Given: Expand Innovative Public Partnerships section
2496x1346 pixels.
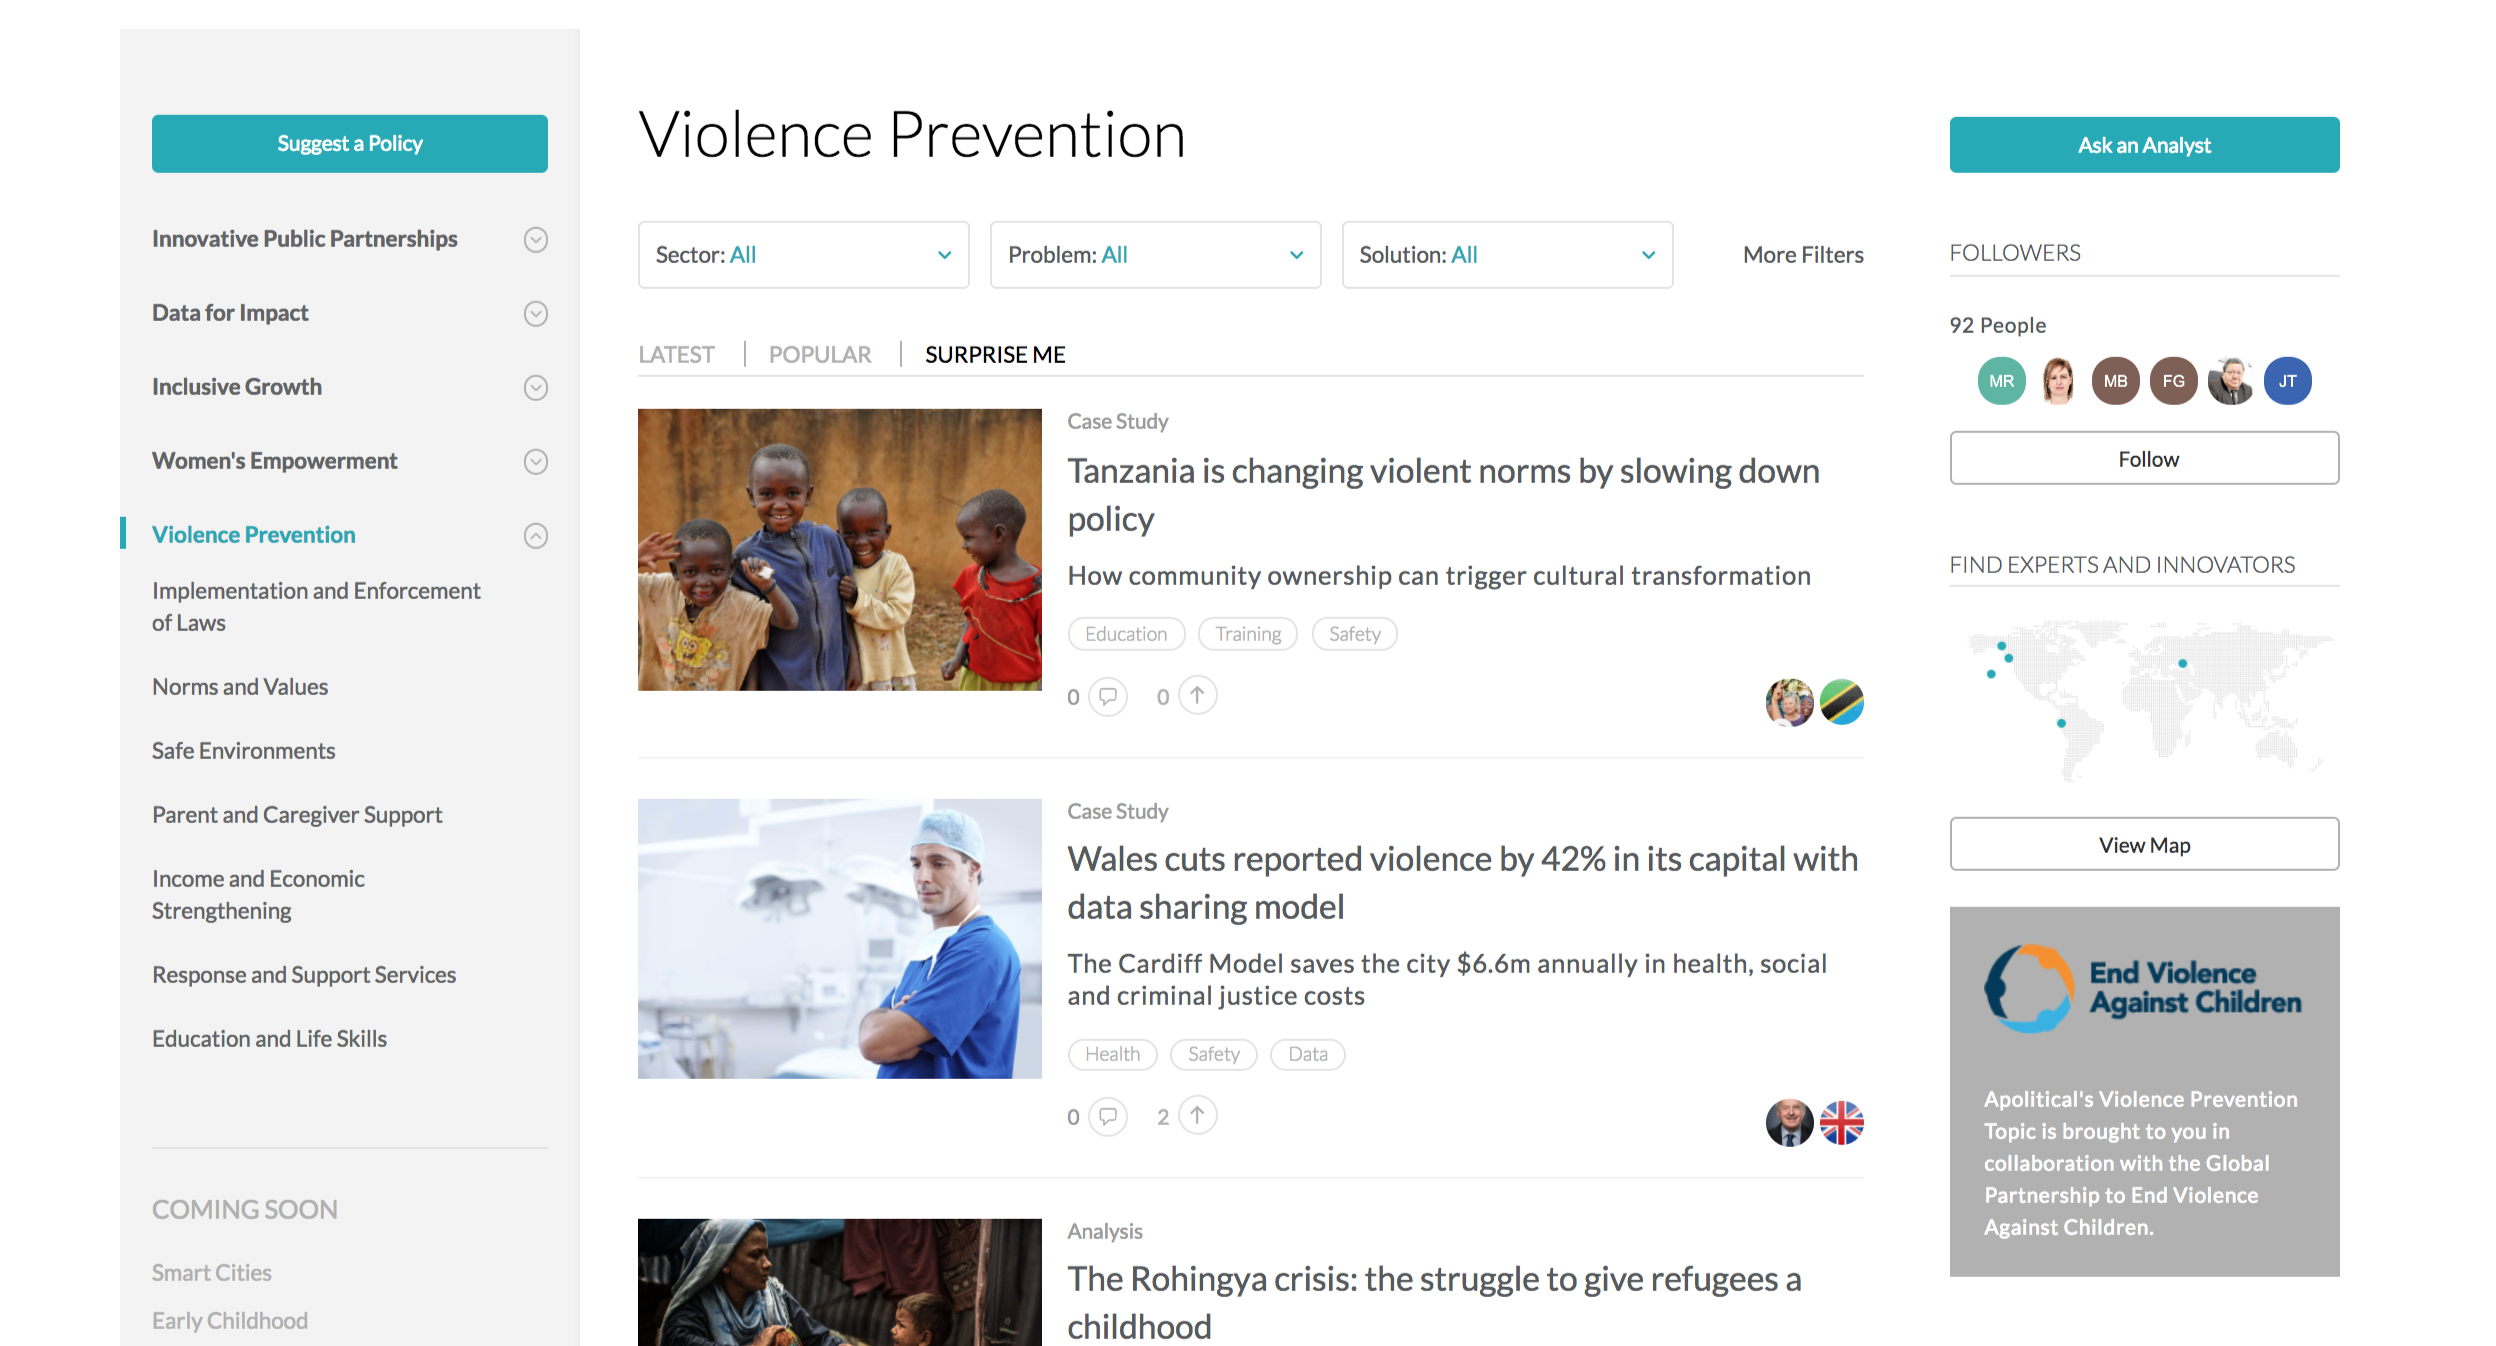Looking at the screenshot, I should click(536, 239).
